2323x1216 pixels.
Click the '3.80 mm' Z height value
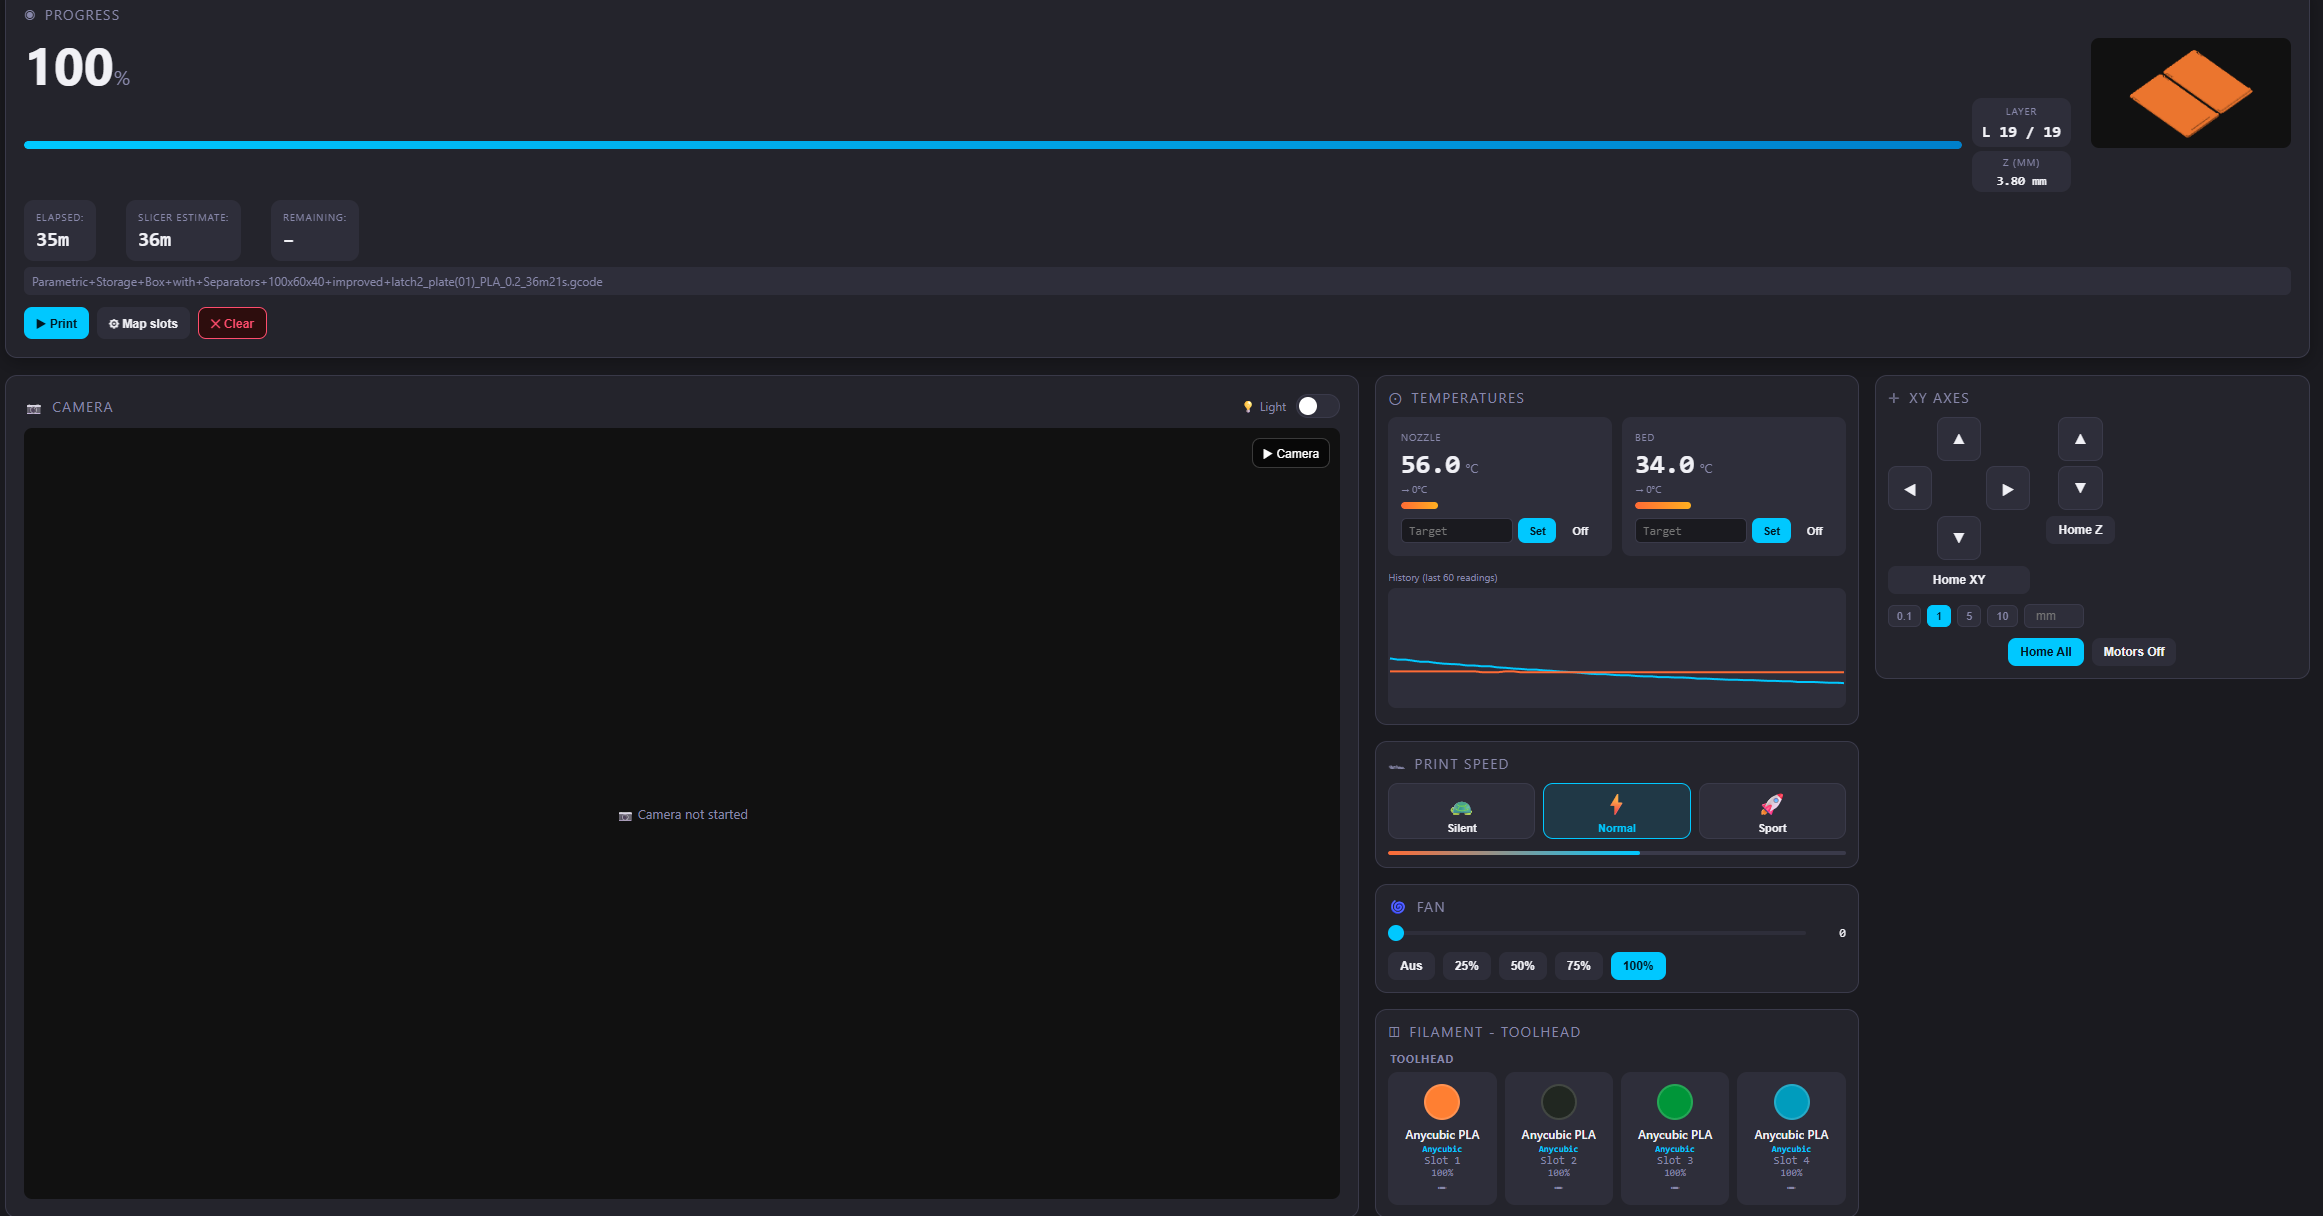(2020, 181)
